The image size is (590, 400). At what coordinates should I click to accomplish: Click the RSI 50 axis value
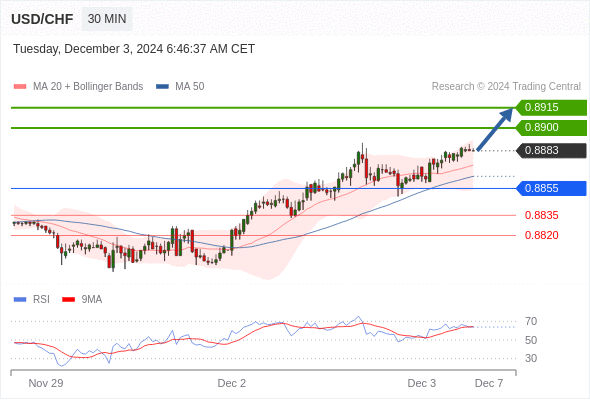coord(531,341)
